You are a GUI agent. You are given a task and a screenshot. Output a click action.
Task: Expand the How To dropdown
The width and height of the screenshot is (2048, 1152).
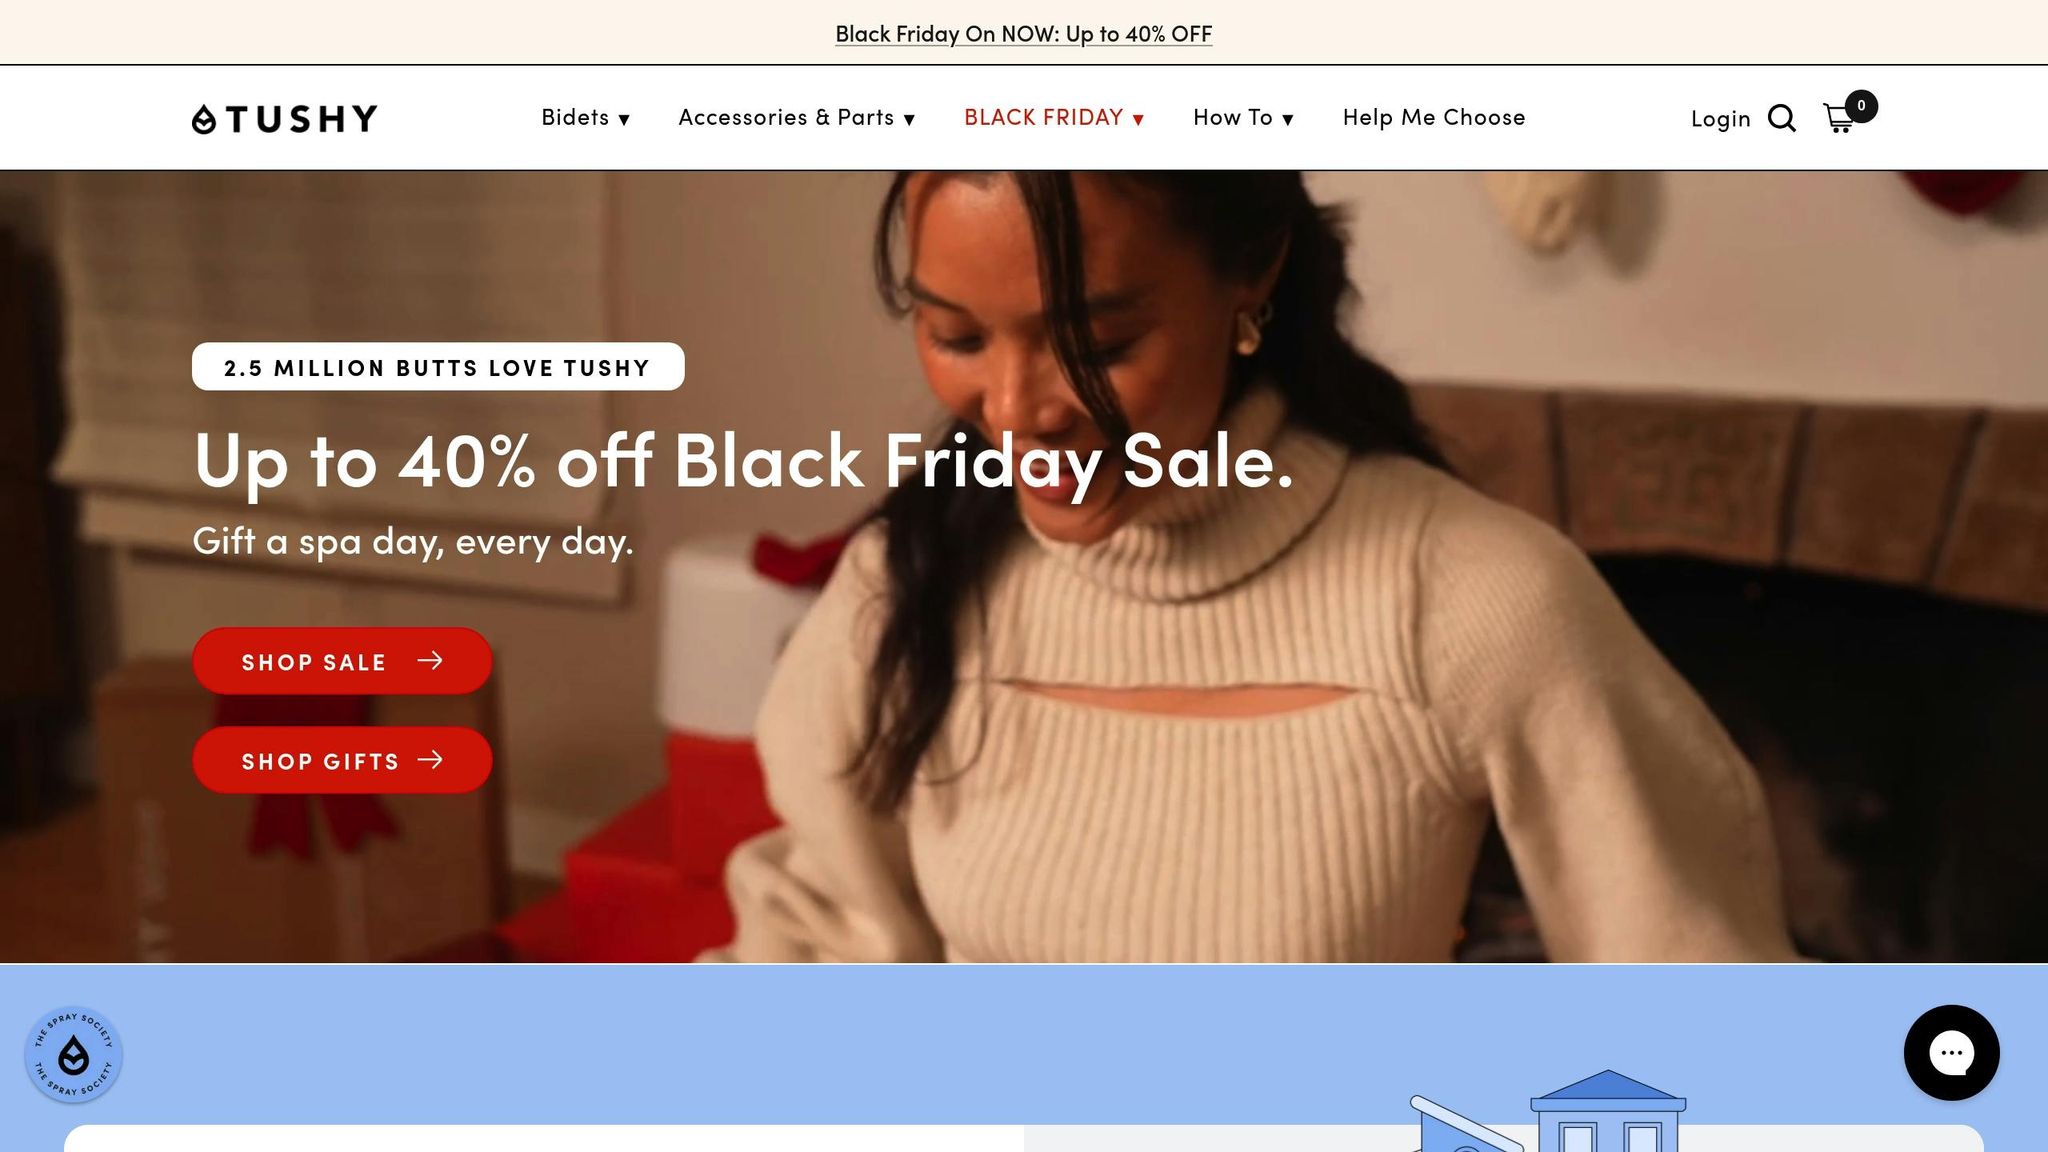1243,118
